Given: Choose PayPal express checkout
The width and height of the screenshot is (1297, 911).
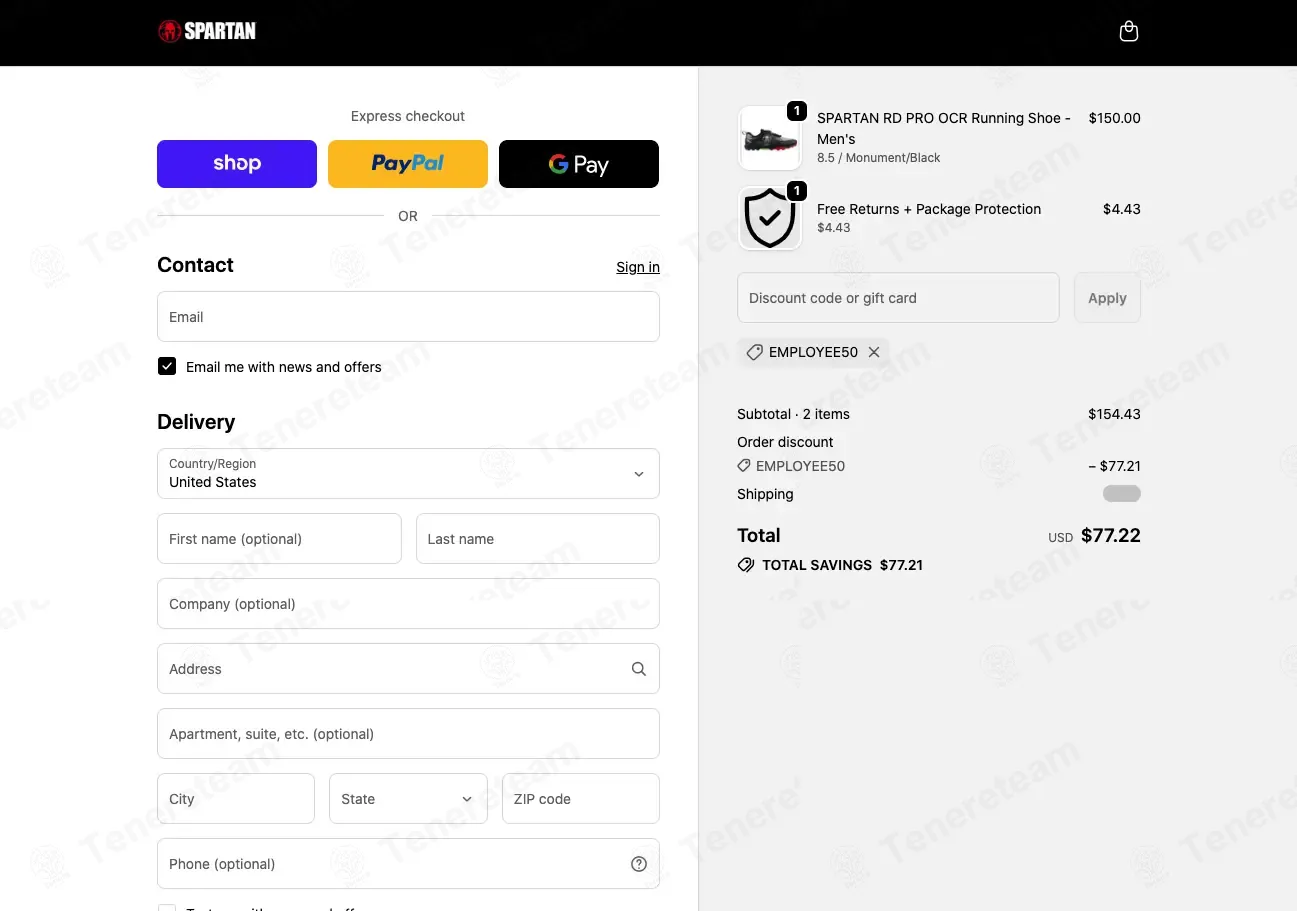Looking at the screenshot, I should click(408, 164).
